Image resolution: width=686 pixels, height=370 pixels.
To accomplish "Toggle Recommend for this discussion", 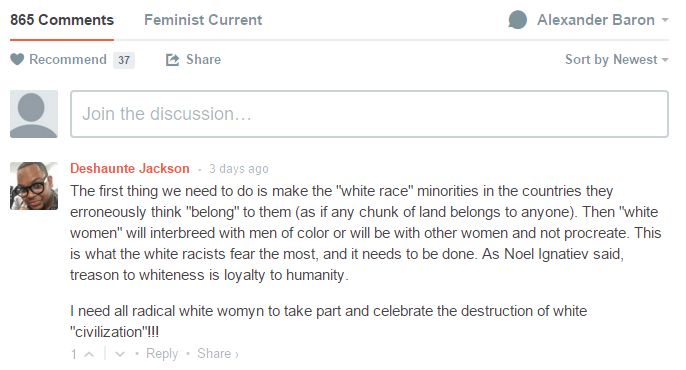I will coord(68,59).
